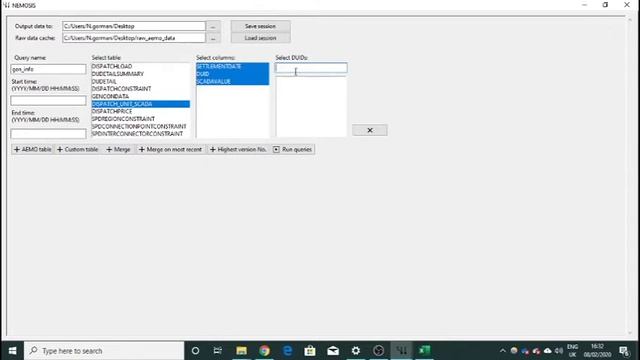640x360 pixels.
Task: Open File Explorer from the taskbar
Action: pos(241,351)
